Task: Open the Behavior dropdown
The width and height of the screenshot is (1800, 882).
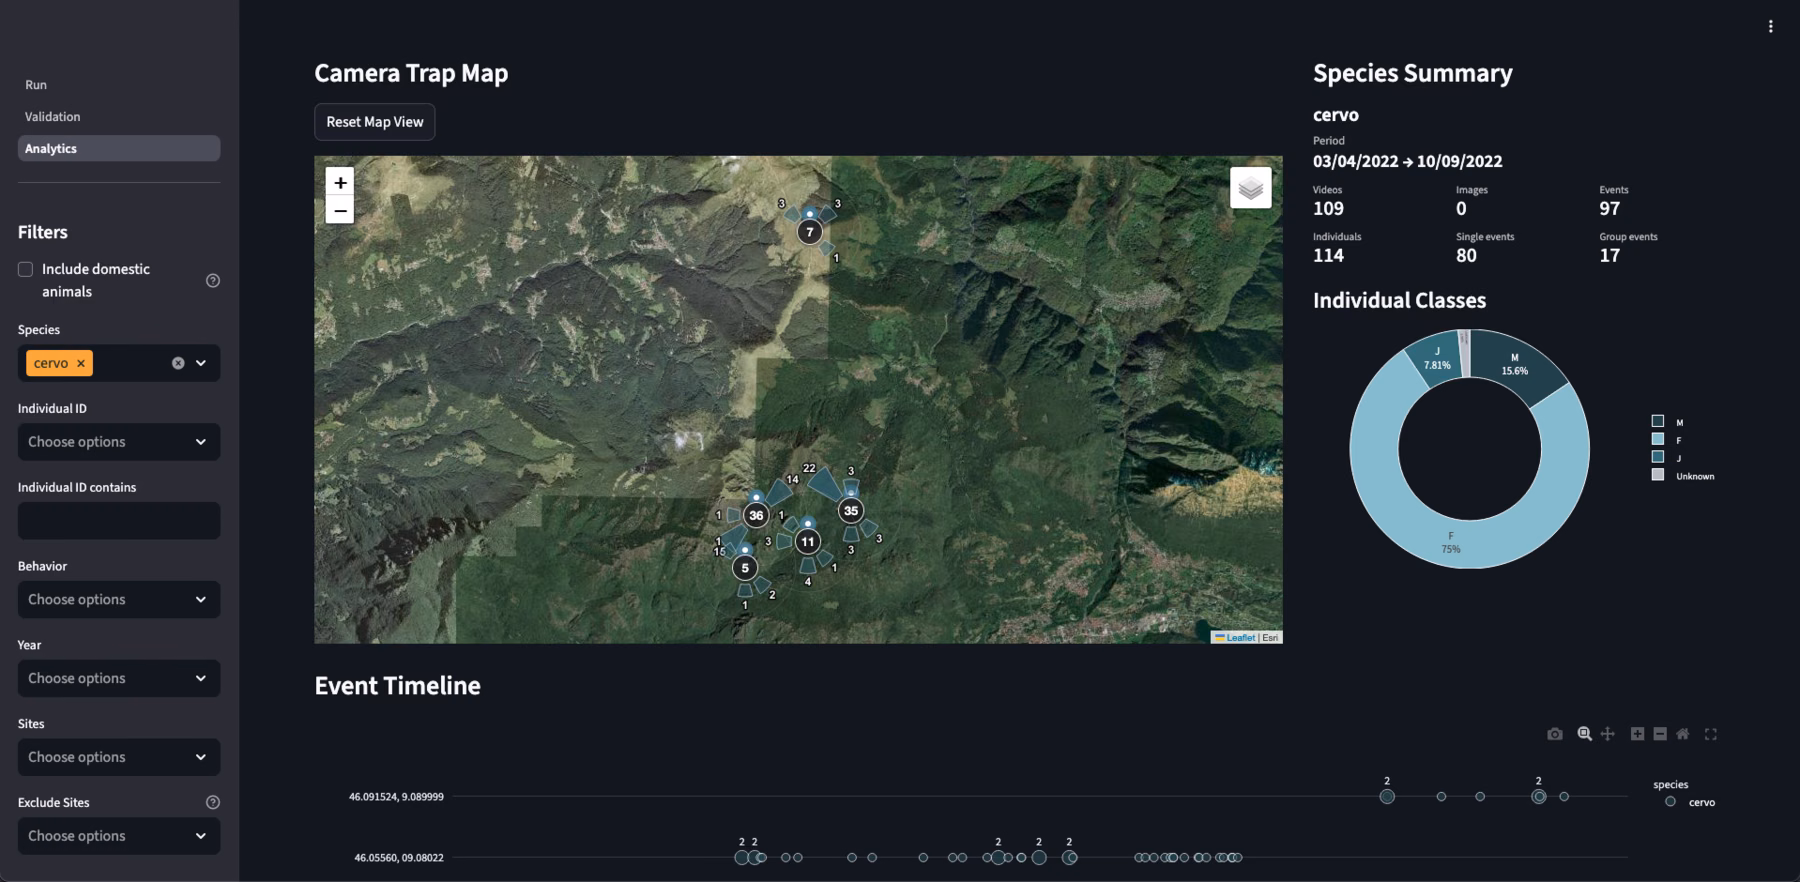Action: click(119, 600)
